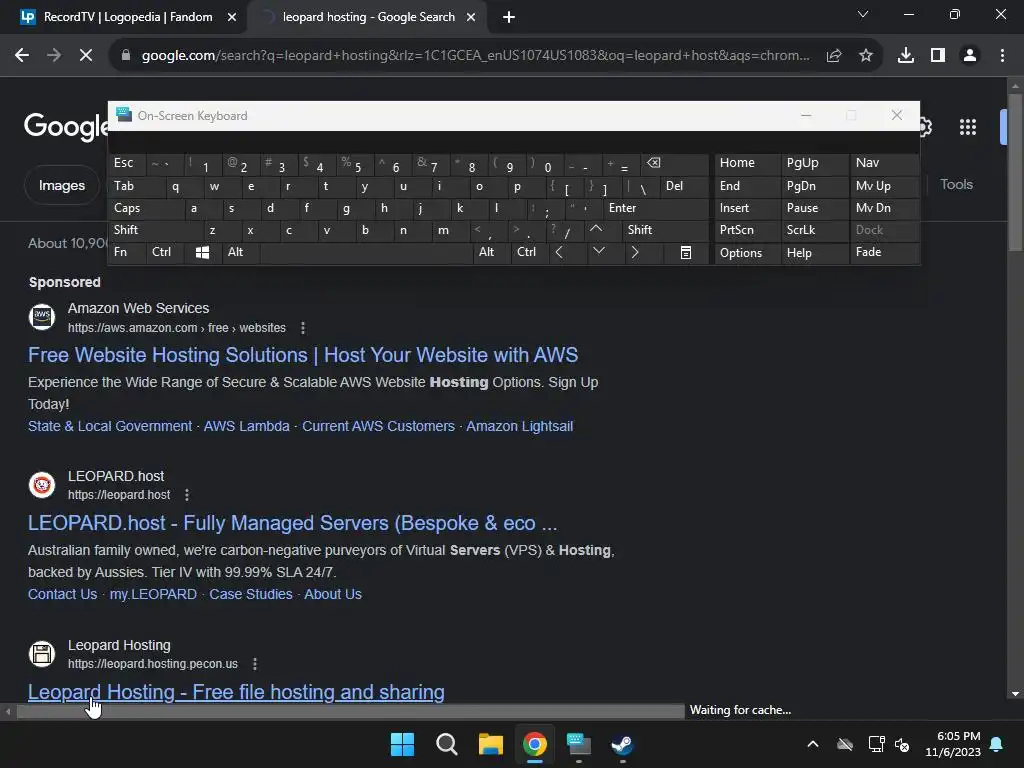Click the PrtScn key
Image resolution: width=1024 pixels, height=768 pixels.
pyautogui.click(x=747, y=230)
